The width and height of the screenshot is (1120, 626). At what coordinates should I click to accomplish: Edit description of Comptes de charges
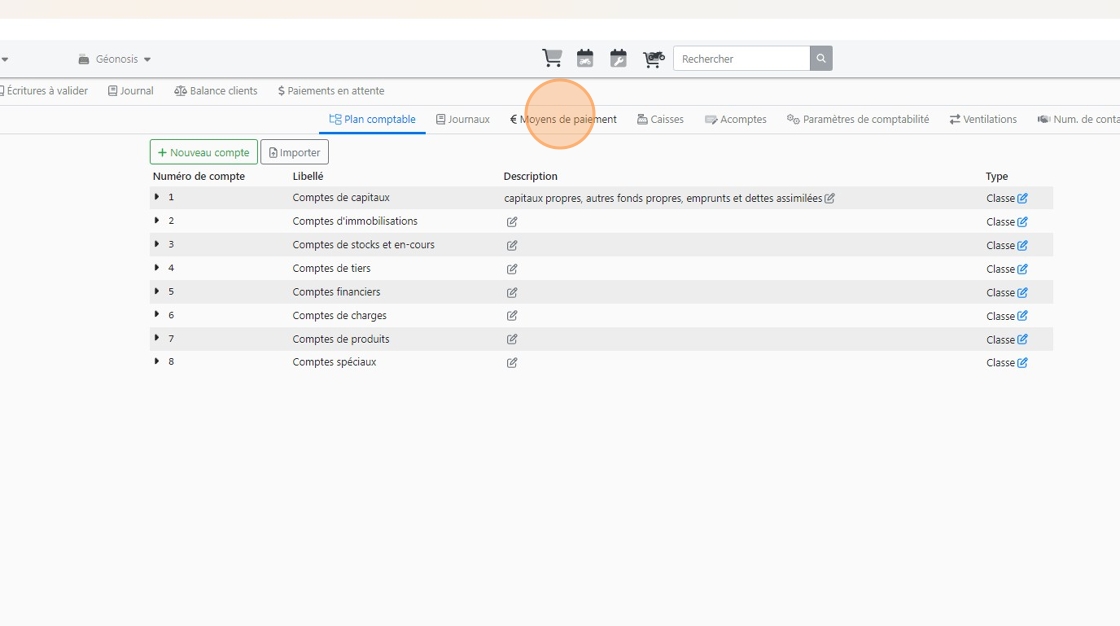[512, 315]
